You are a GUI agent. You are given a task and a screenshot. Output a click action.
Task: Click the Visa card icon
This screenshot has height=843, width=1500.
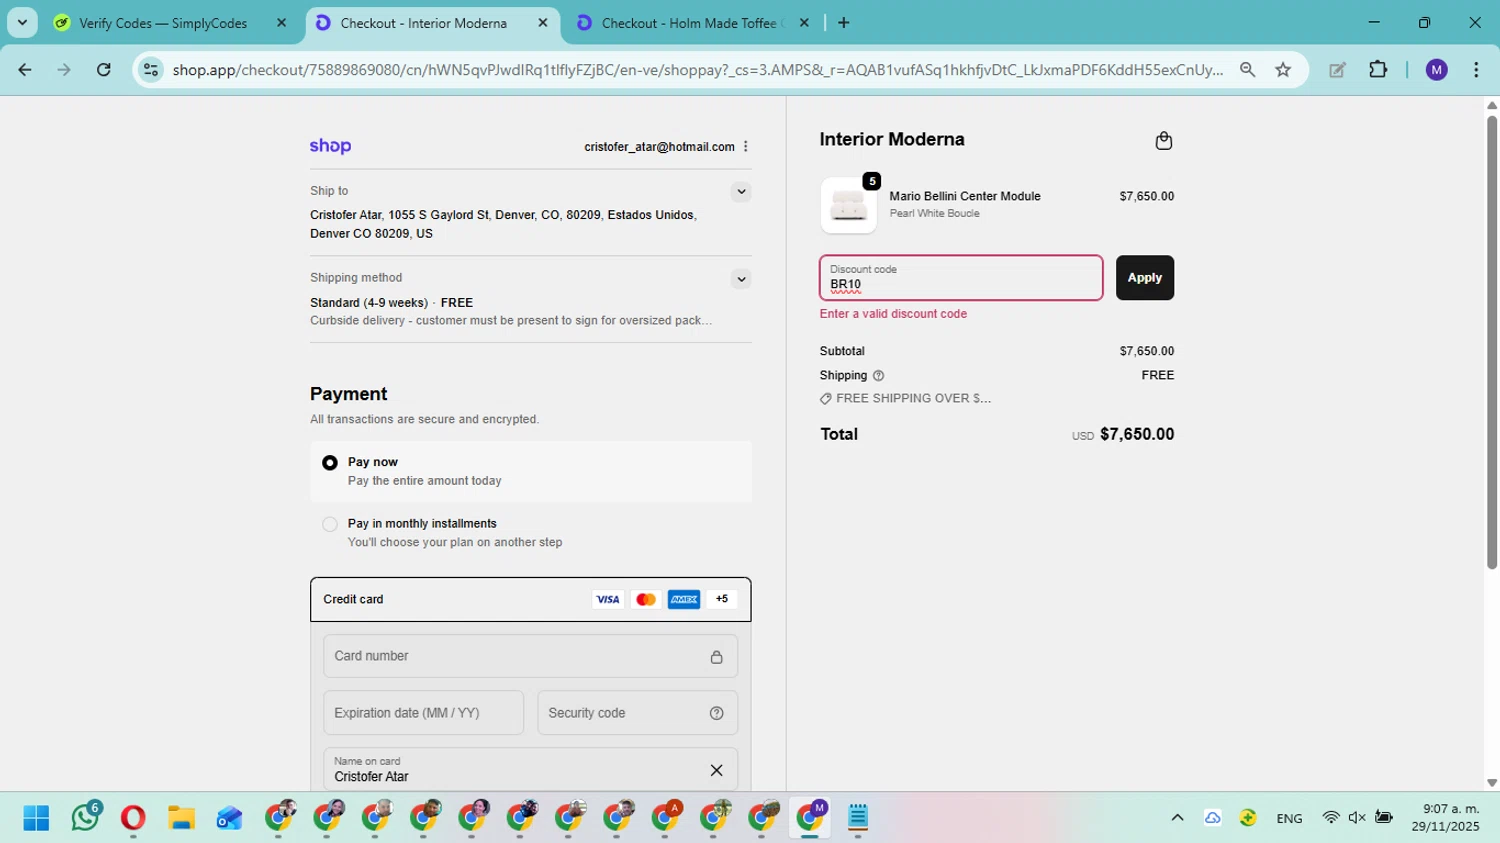pos(607,600)
